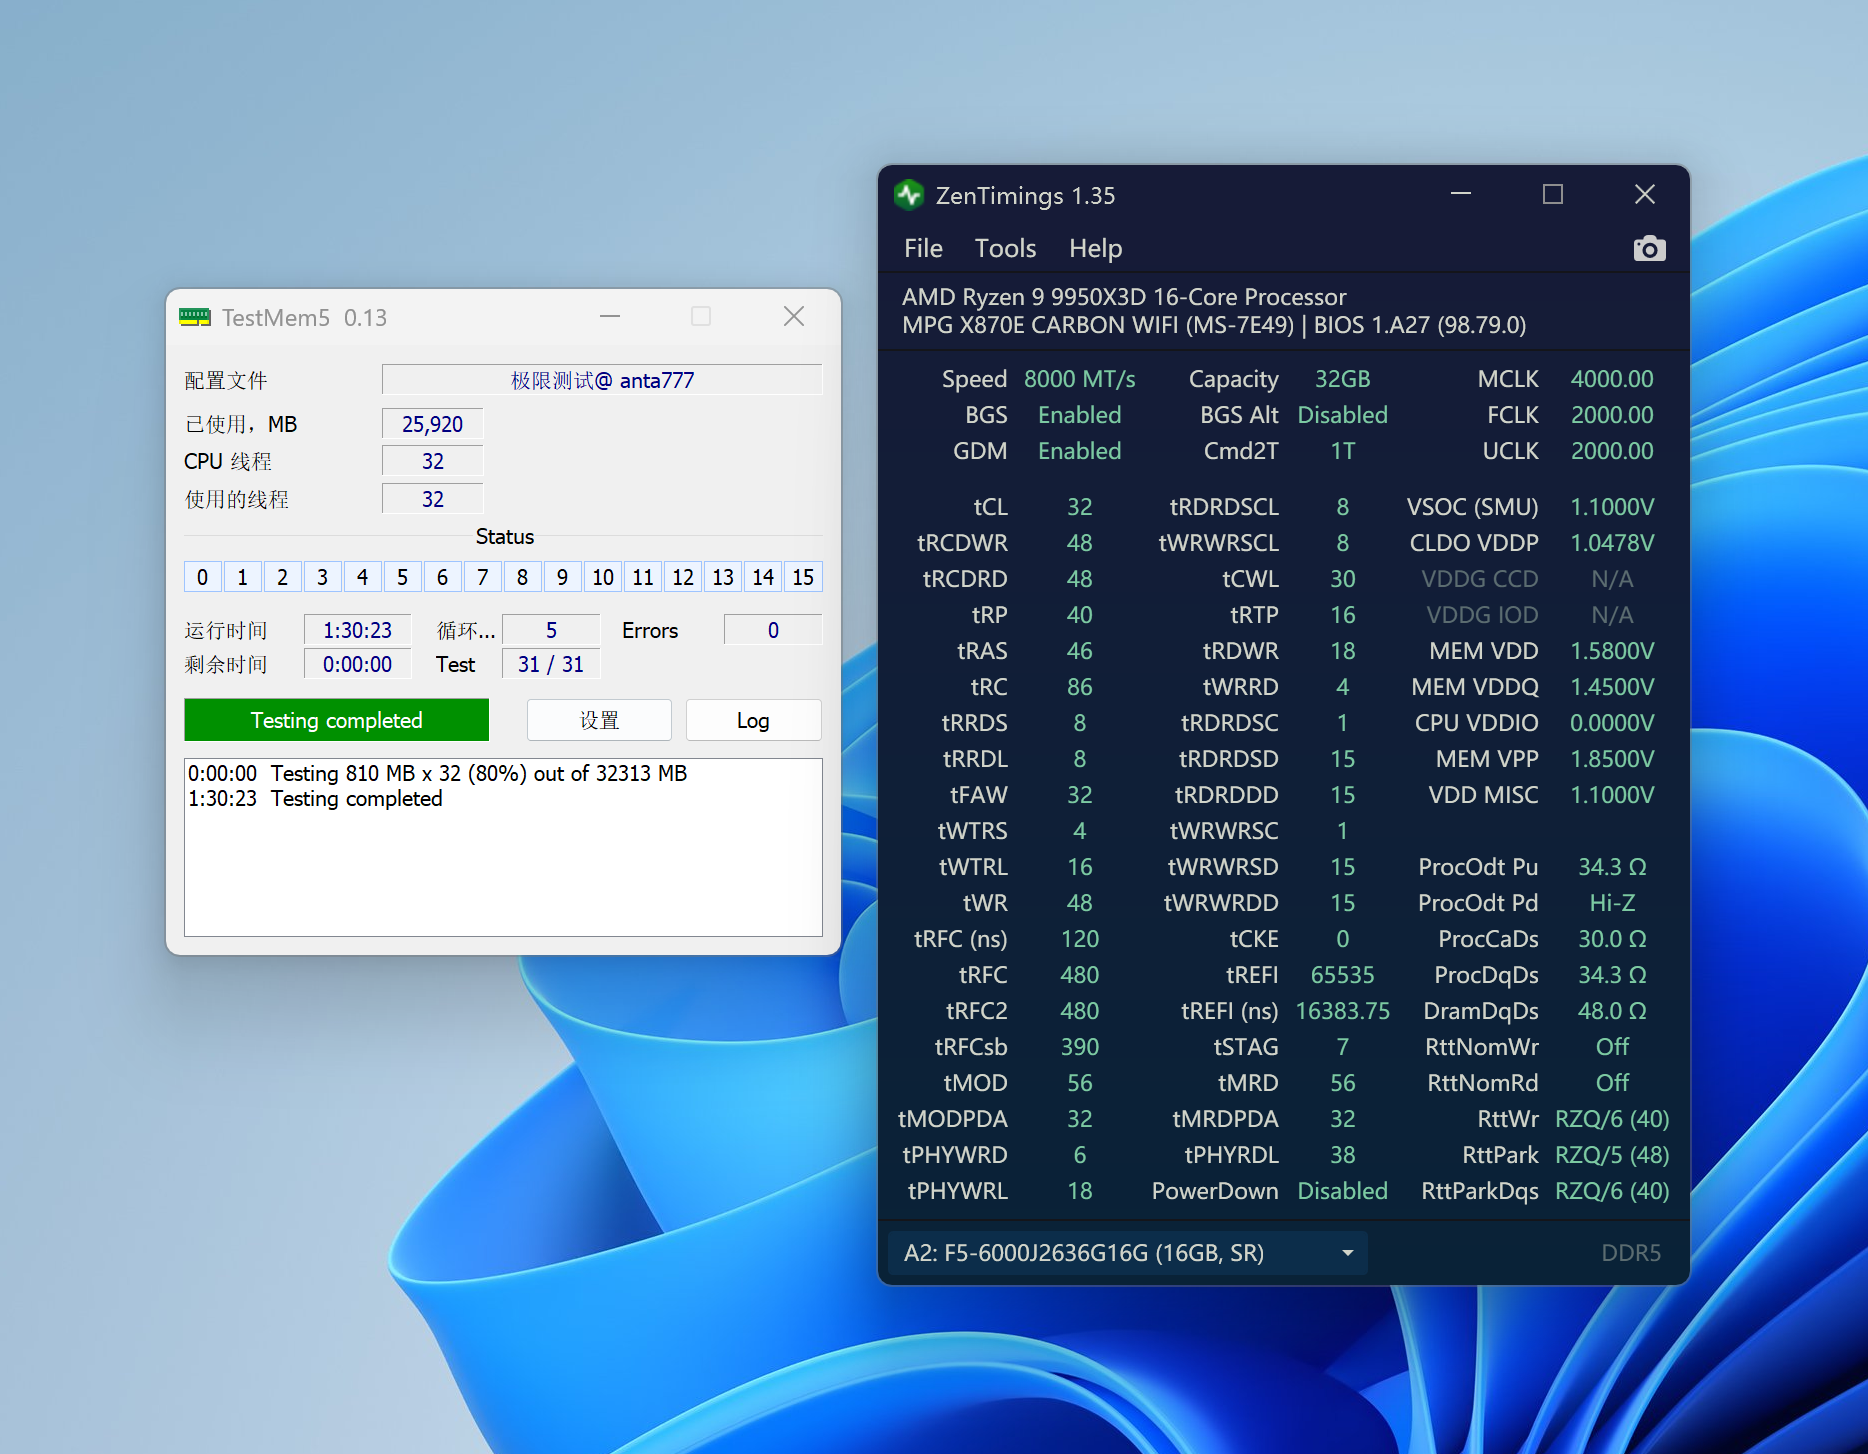This screenshot has width=1868, height=1454.
Task: Select thread status box 0
Action: coord(202,577)
